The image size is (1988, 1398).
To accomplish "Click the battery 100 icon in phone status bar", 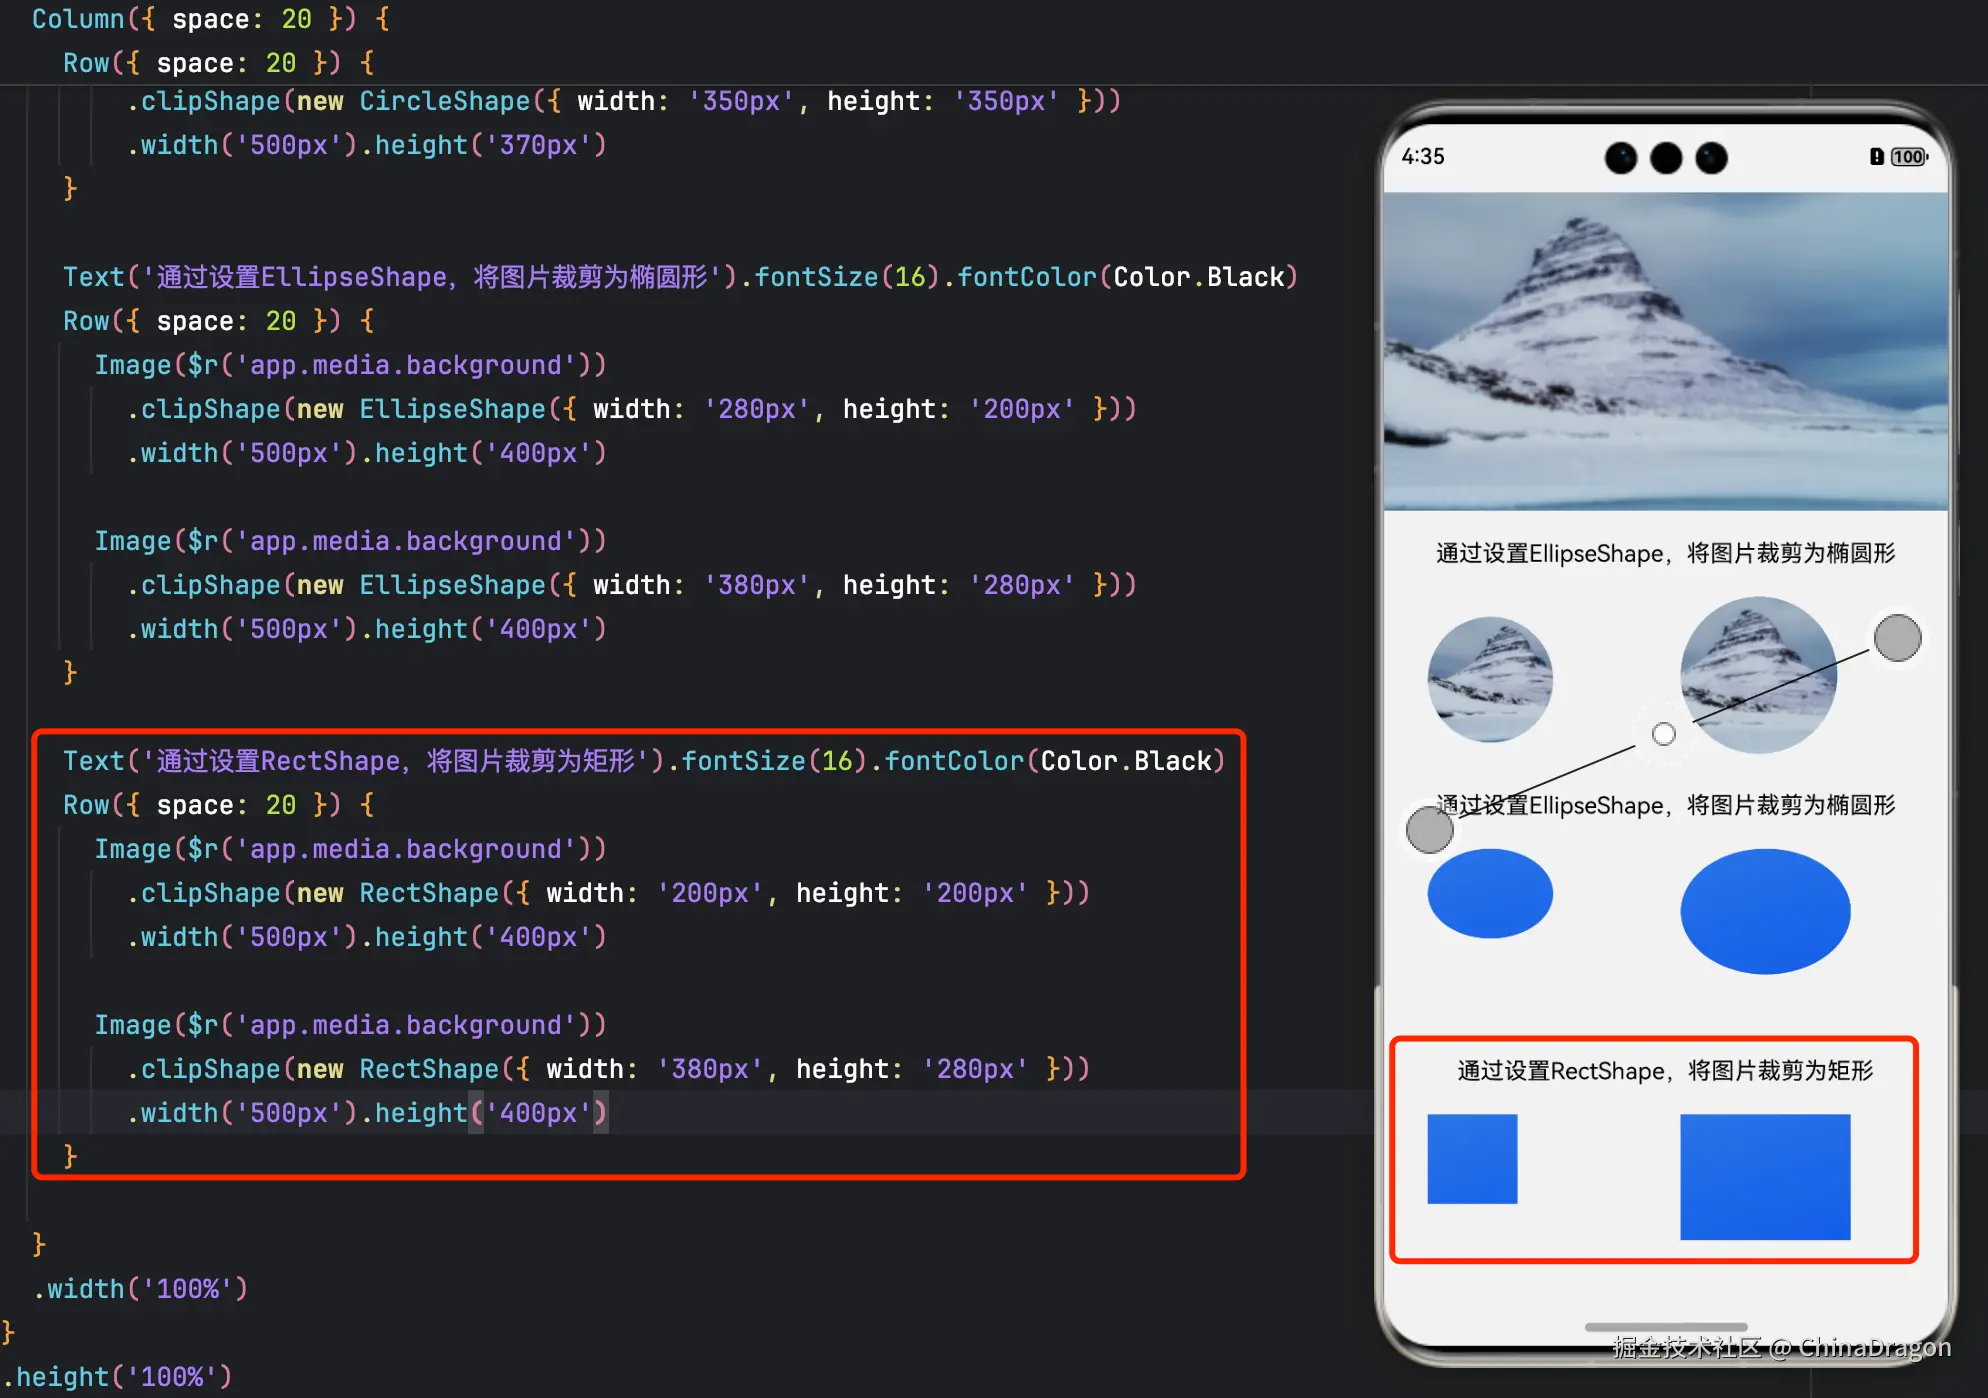I will pyautogui.click(x=1908, y=157).
